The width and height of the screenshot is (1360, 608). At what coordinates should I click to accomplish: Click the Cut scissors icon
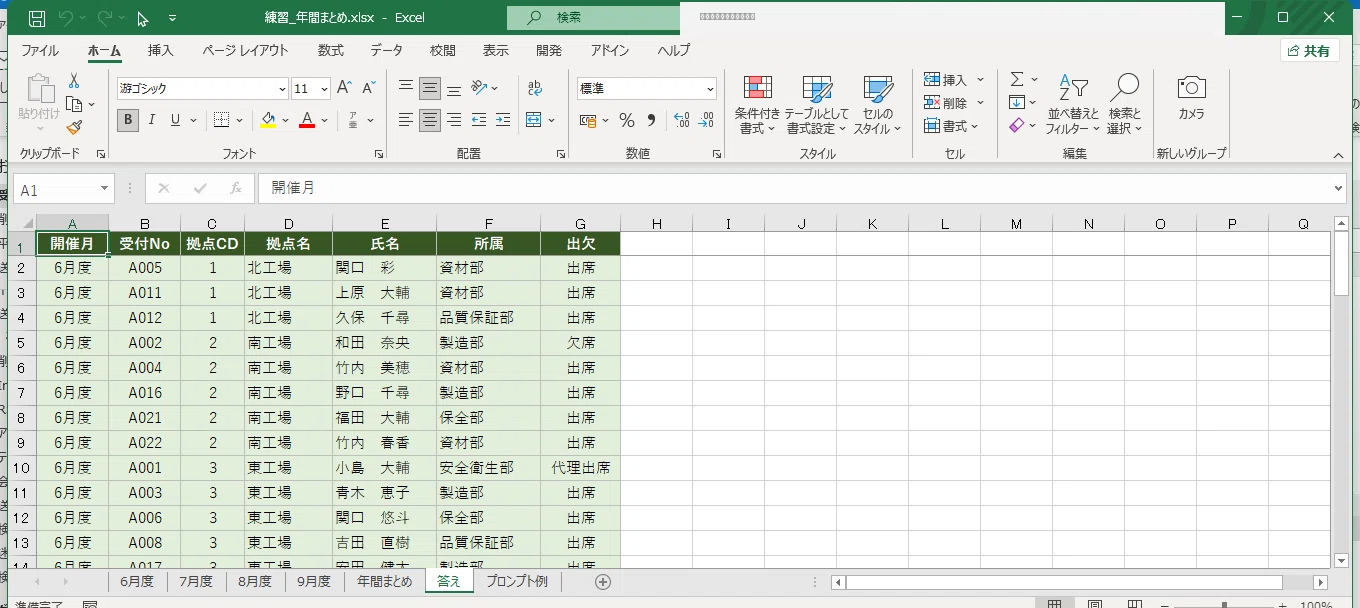point(74,81)
